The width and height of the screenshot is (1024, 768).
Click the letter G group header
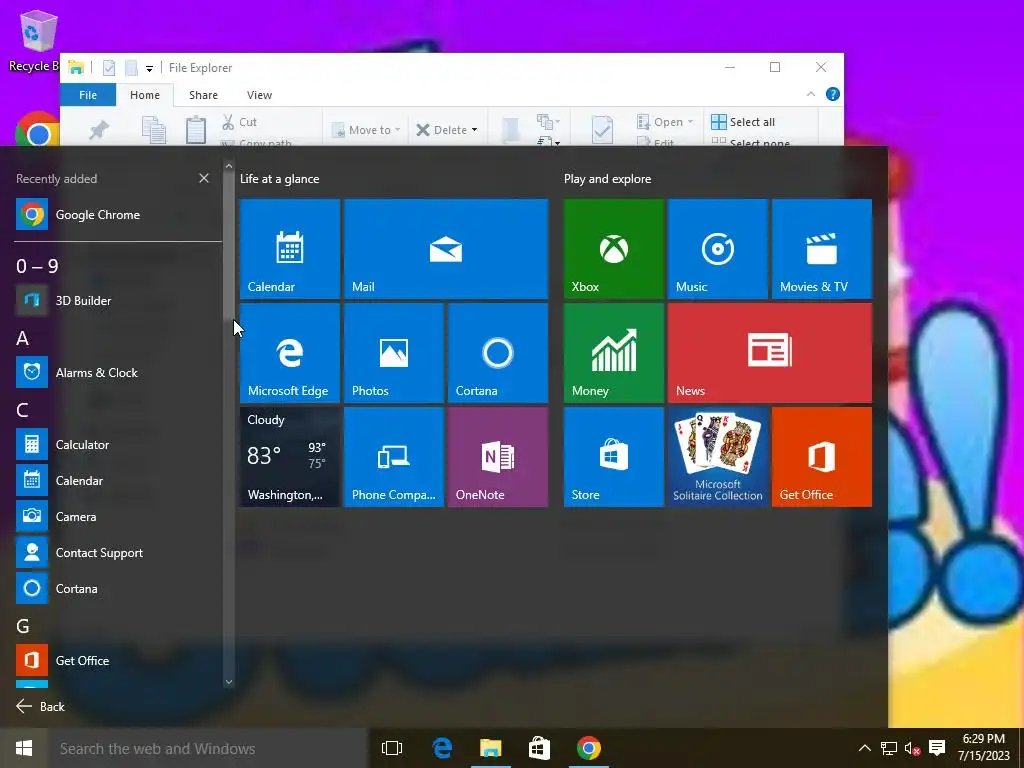[x=23, y=626]
